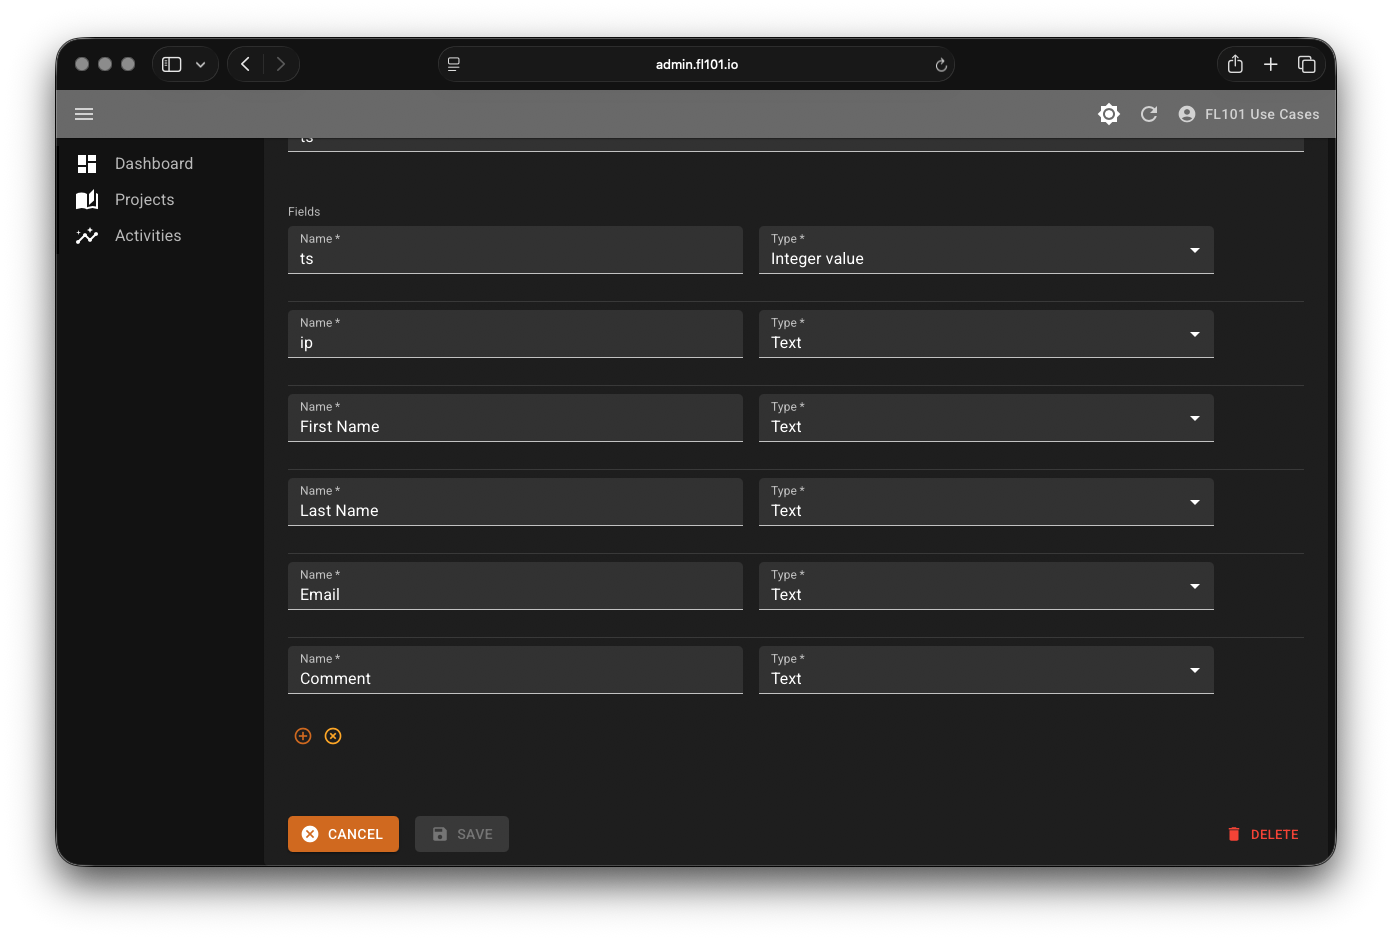Image resolution: width=1392 pixels, height=940 pixels.
Task: Click the refresh icon in app bar
Action: click(1149, 114)
